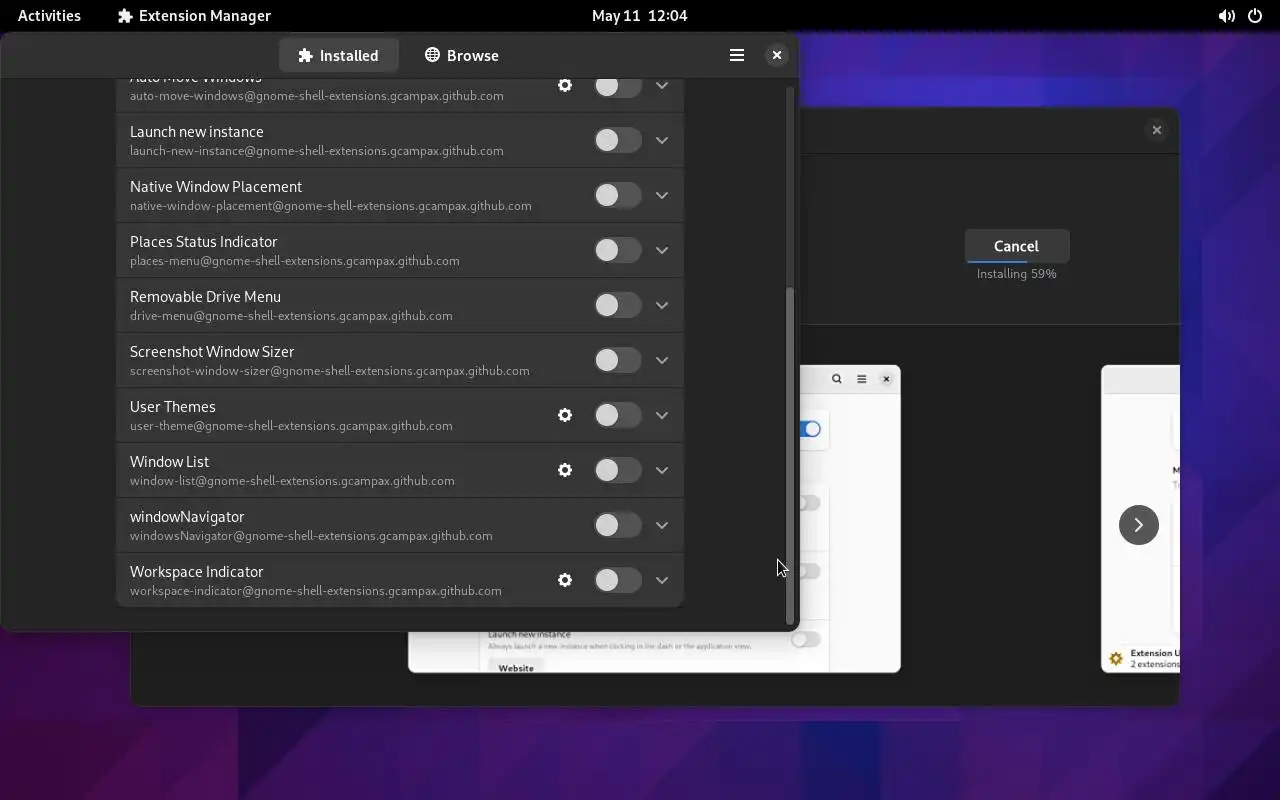Expand Native Window Placement row
The image size is (1280, 800).
tap(662, 196)
